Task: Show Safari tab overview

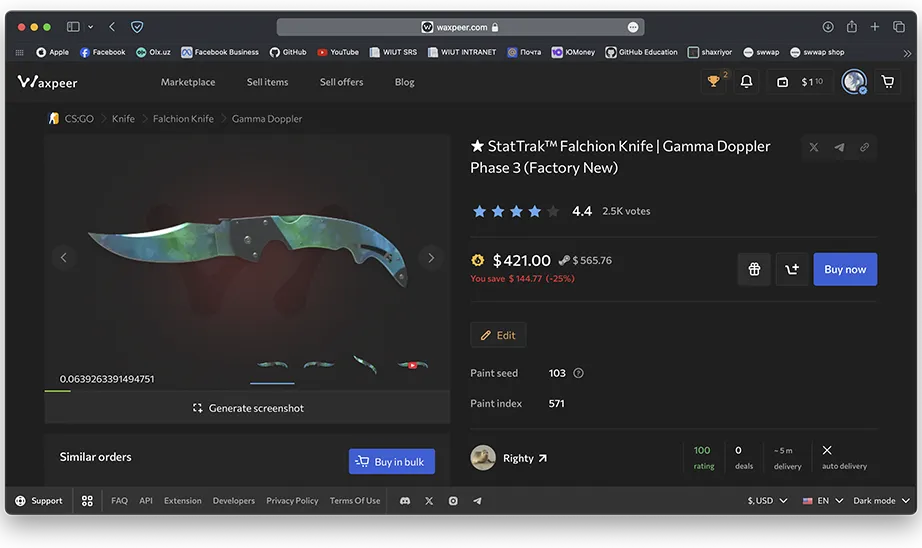Action: click(x=899, y=26)
